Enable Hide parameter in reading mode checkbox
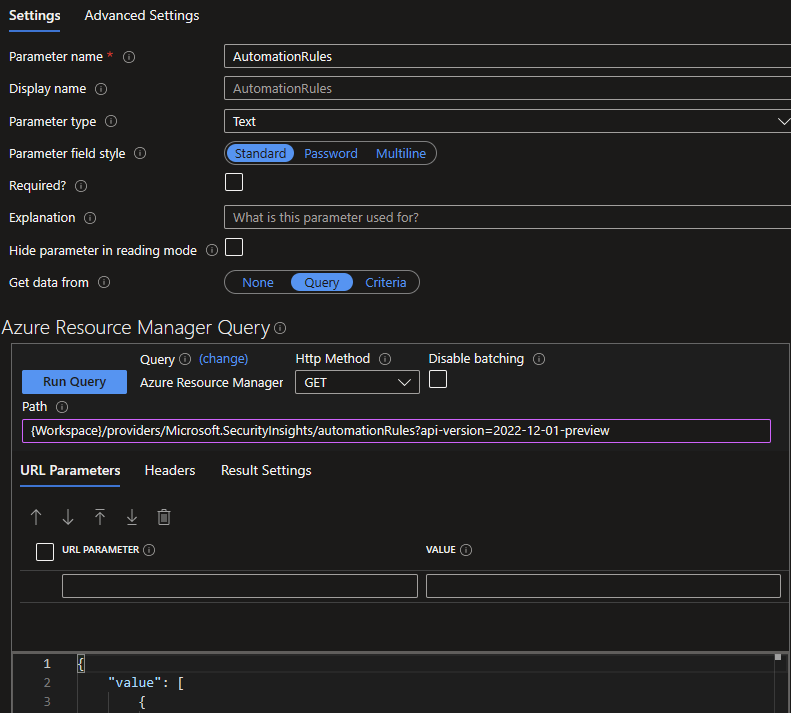Screen dimensions: 791x713 234,247
